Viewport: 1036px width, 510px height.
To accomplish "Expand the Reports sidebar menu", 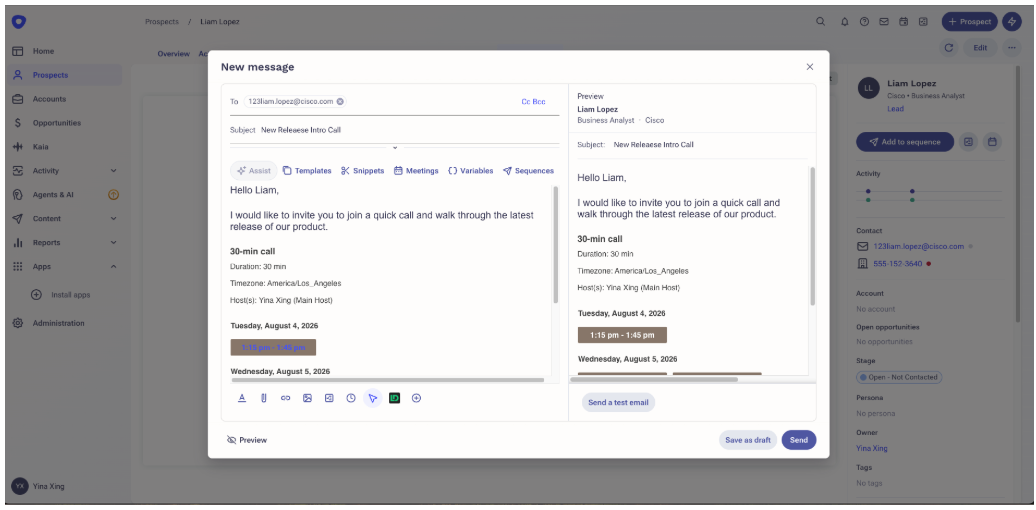I will coord(113,242).
